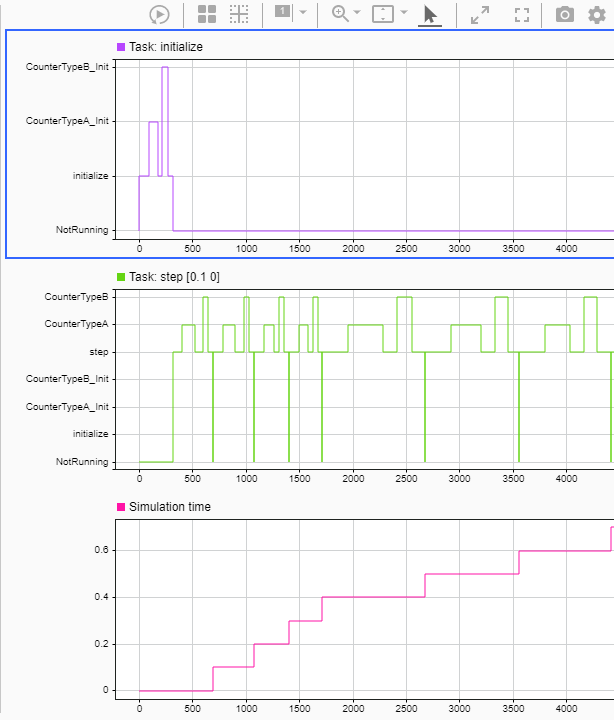
Task: Click NotRunning label in the top plot
Action: [x=82, y=230]
